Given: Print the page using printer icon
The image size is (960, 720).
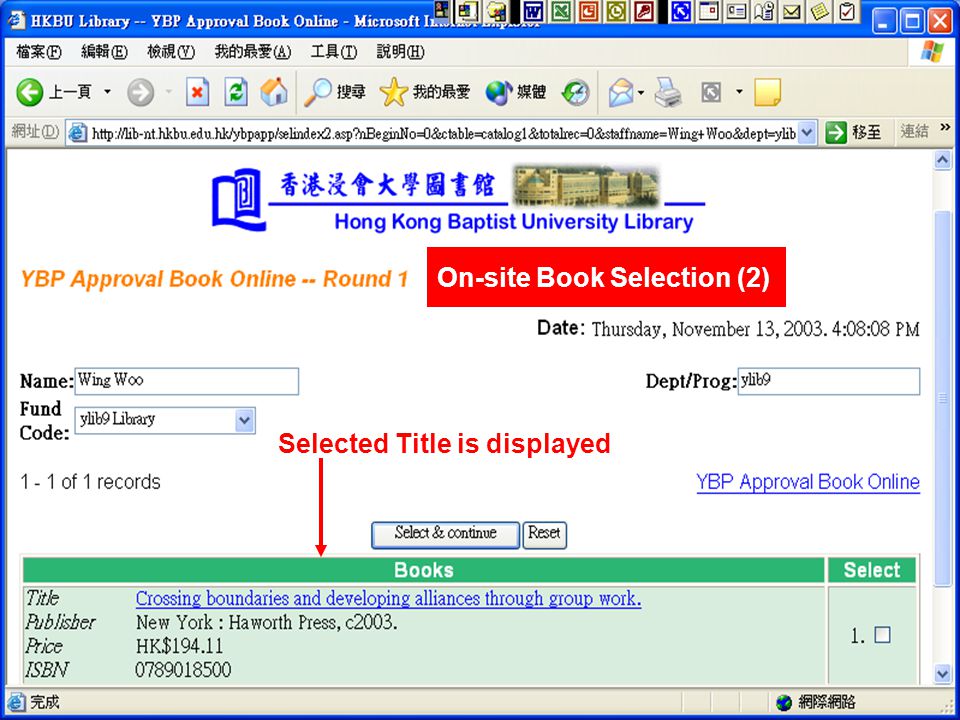Looking at the screenshot, I should [x=668, y=93].
